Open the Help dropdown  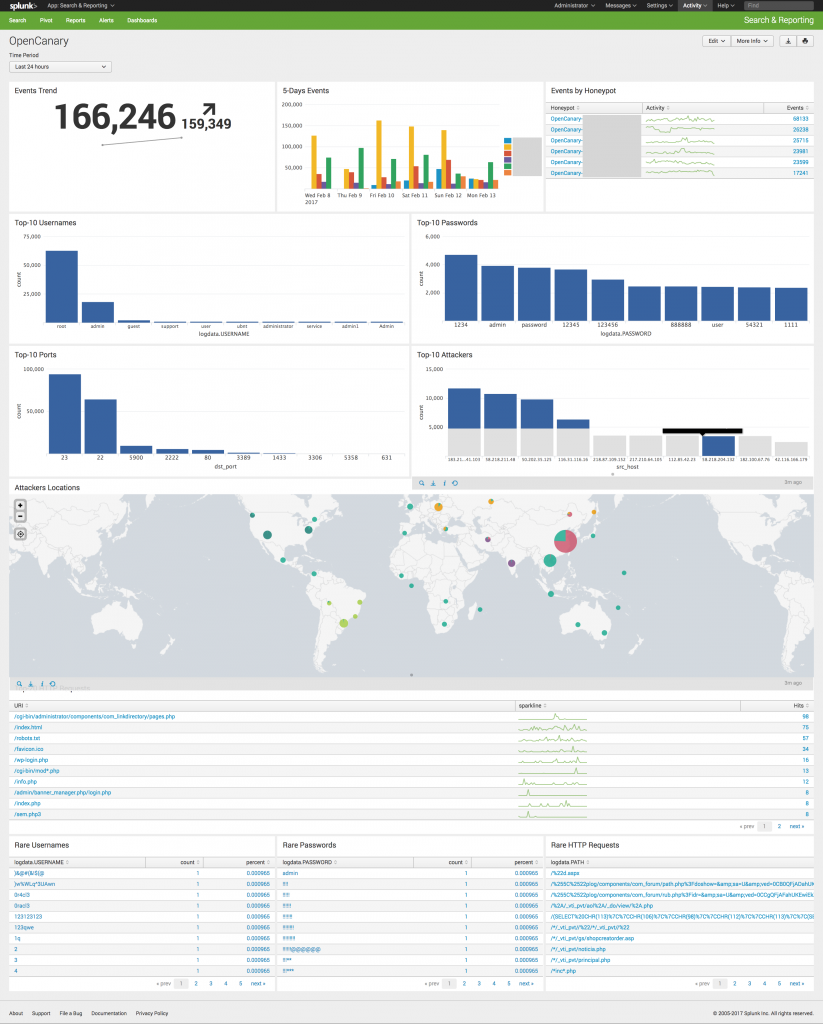pos(726,6)
